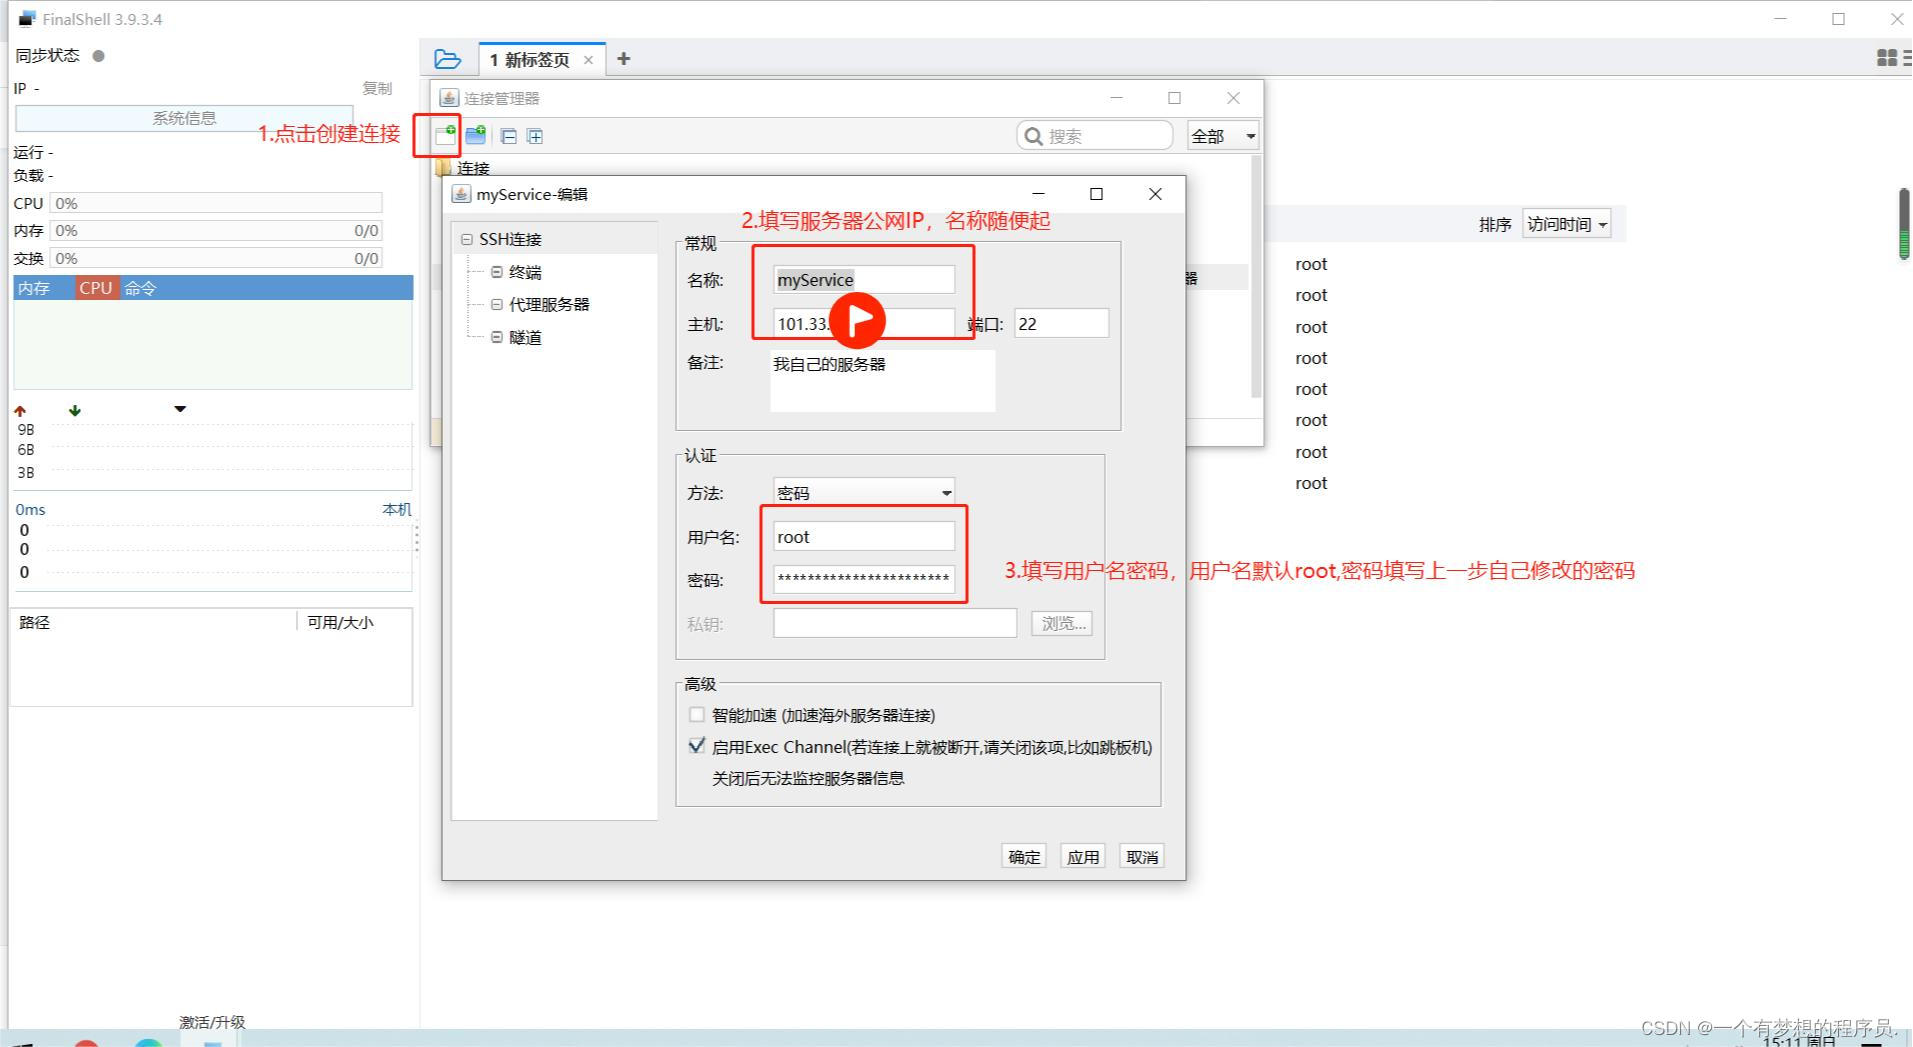This screenshot has width=1913, height=1047.
Task: Click the 备注 text area
Action: (x=883, y=380)
